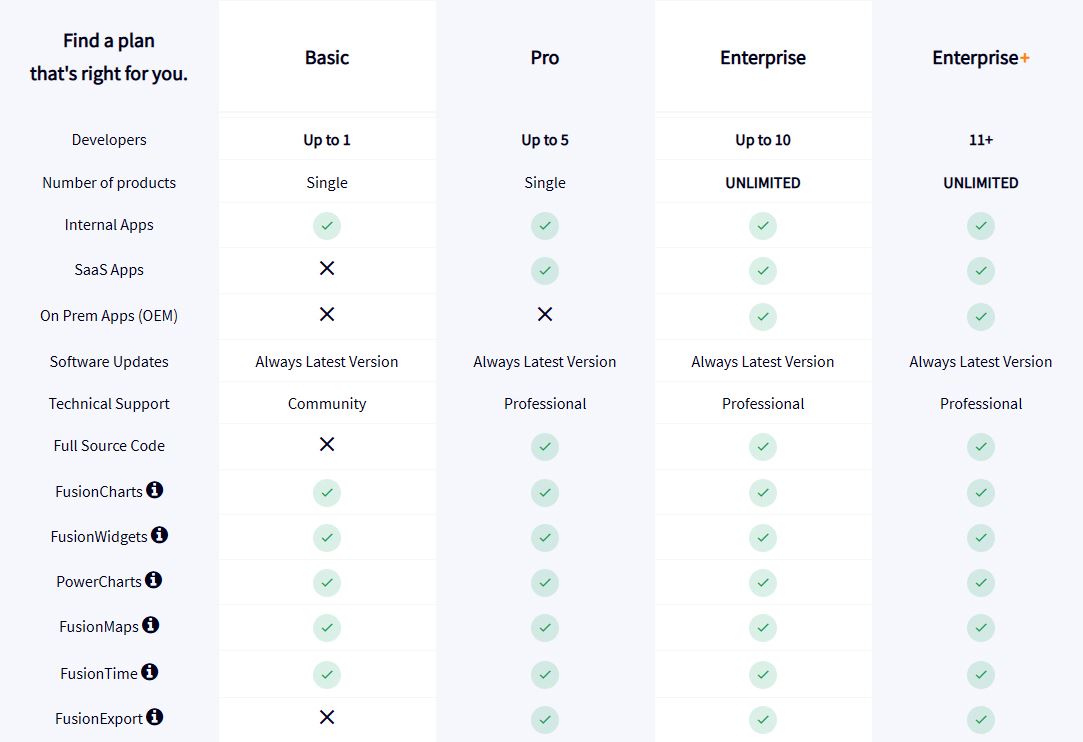Click the info icon beside FusionMaps
Image resolution: width=1083 pixels, height=742 pixels.
pos(151,625)
